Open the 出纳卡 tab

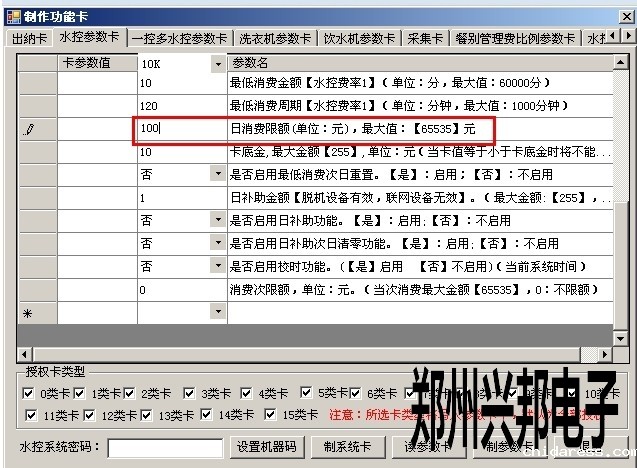point(29,38)
